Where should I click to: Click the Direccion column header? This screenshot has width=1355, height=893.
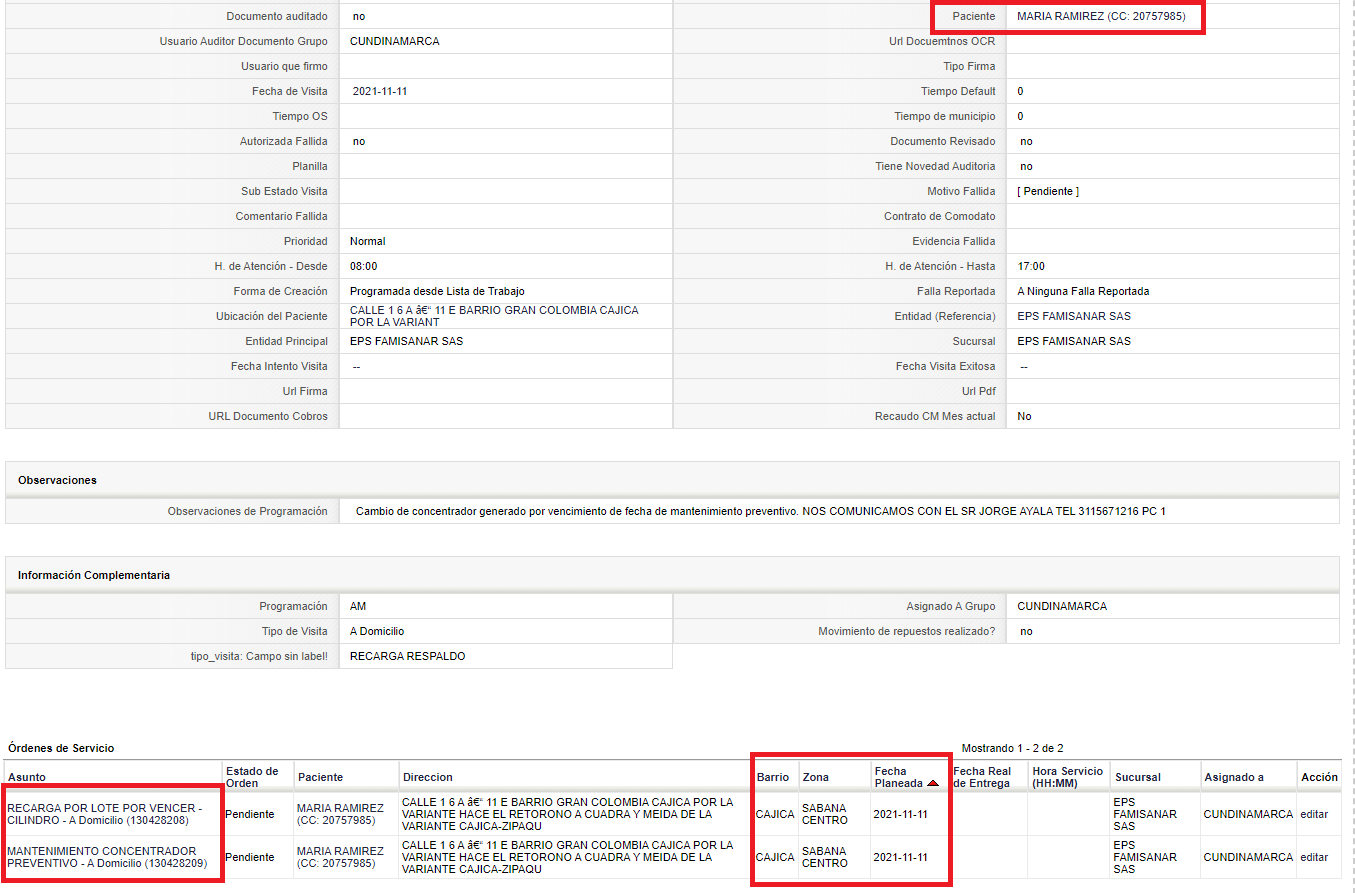coord(428,777)
